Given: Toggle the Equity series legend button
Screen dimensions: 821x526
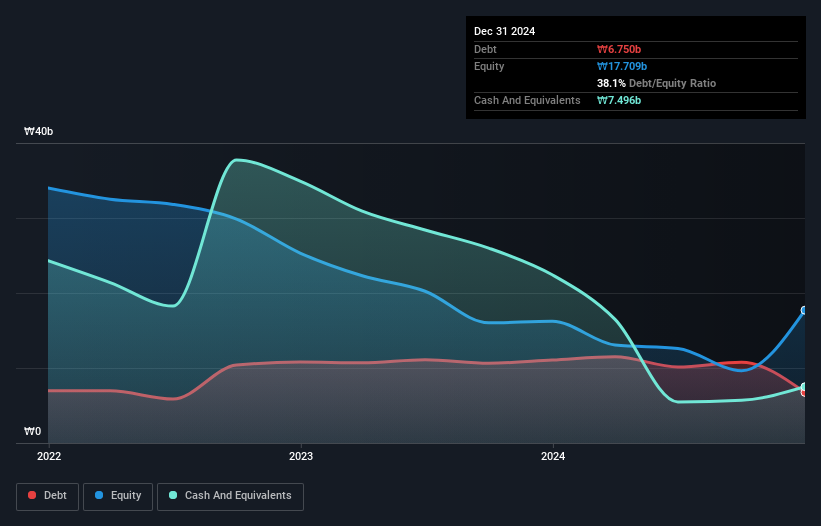Looking at the screenshot, I should [118, 496].
